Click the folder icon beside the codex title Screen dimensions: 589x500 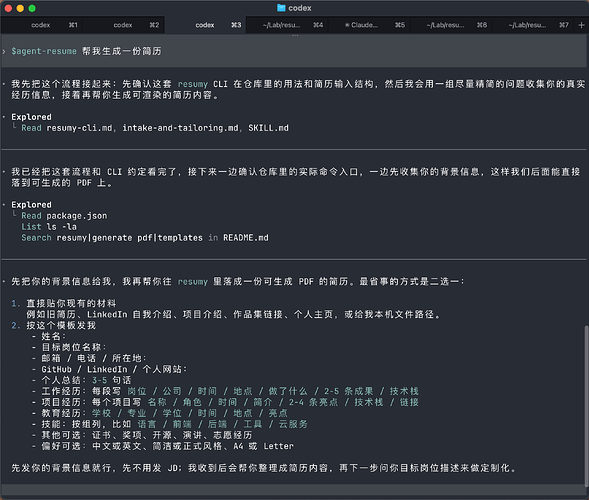(x=281, y=8)
